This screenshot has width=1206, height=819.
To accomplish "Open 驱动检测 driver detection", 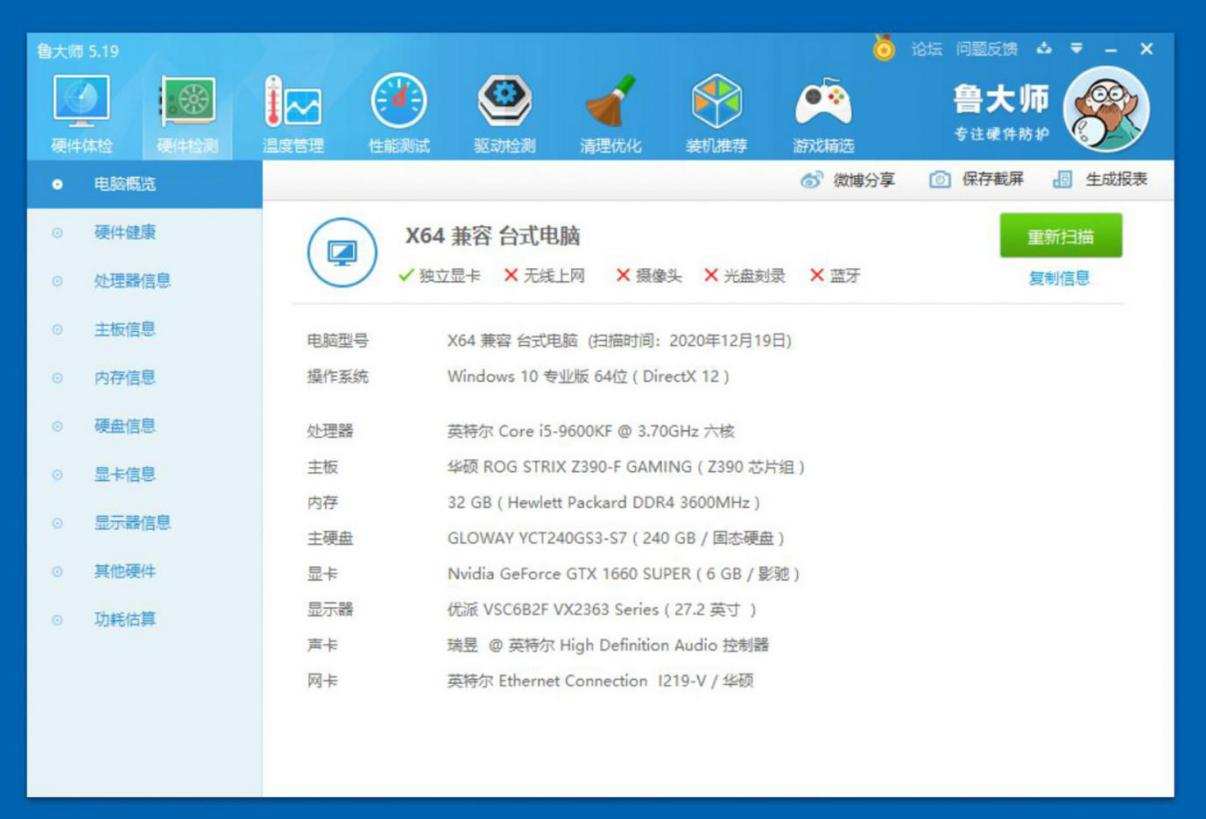I will click(504, 113).
